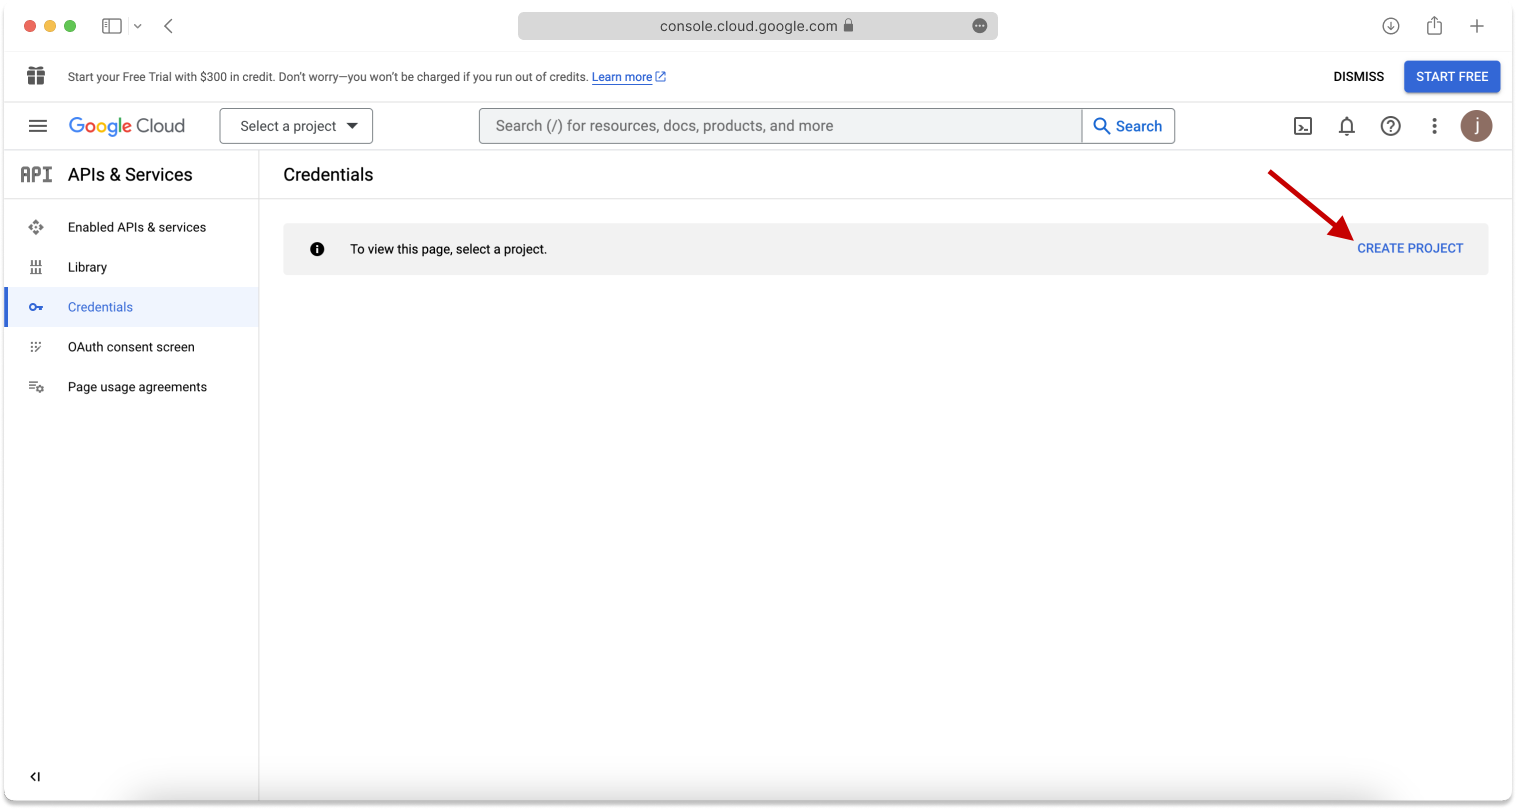
Task: Click the Google Cloud logo
Action: click(x=126, y=125)
